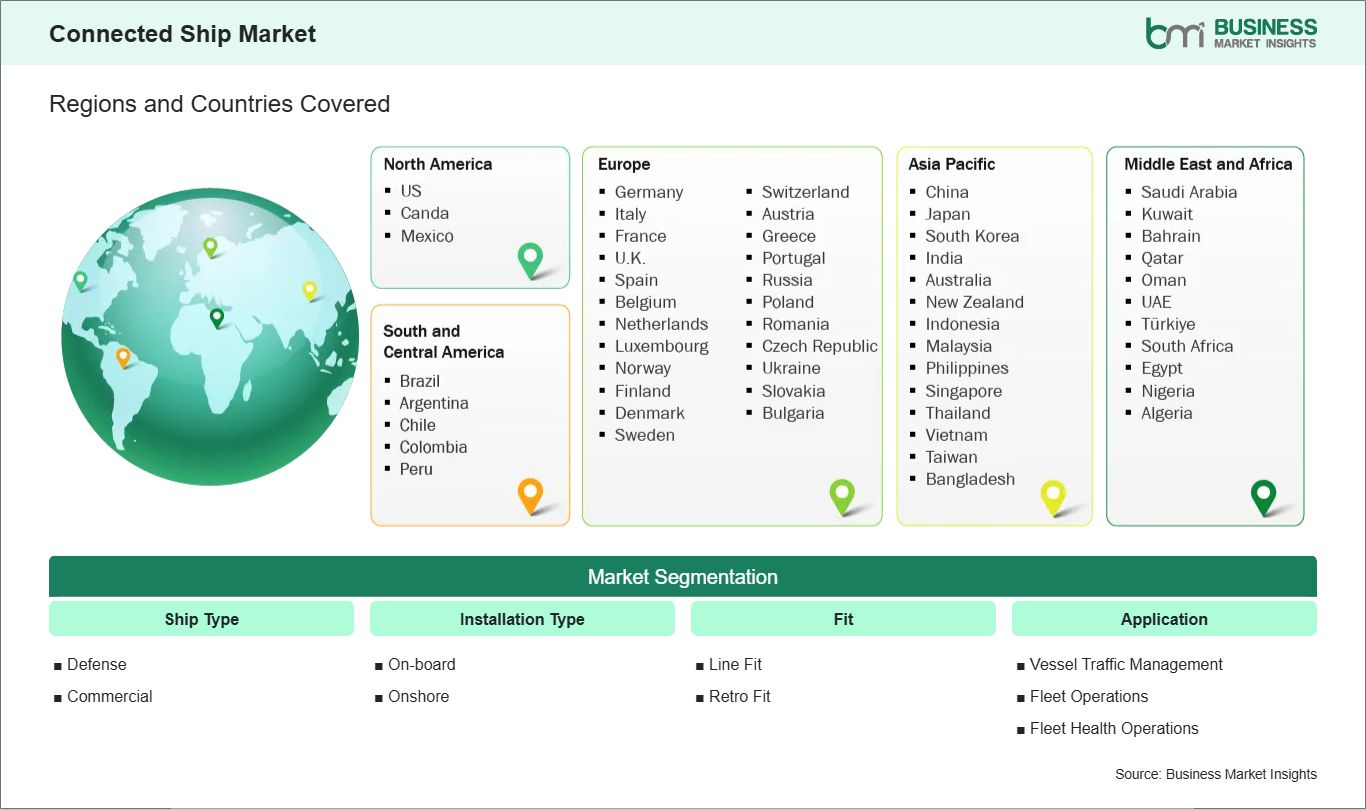1366x810 pixels.
Task: Click the yellow pin in Asia Pacific card
Action: click(1053, 495)
